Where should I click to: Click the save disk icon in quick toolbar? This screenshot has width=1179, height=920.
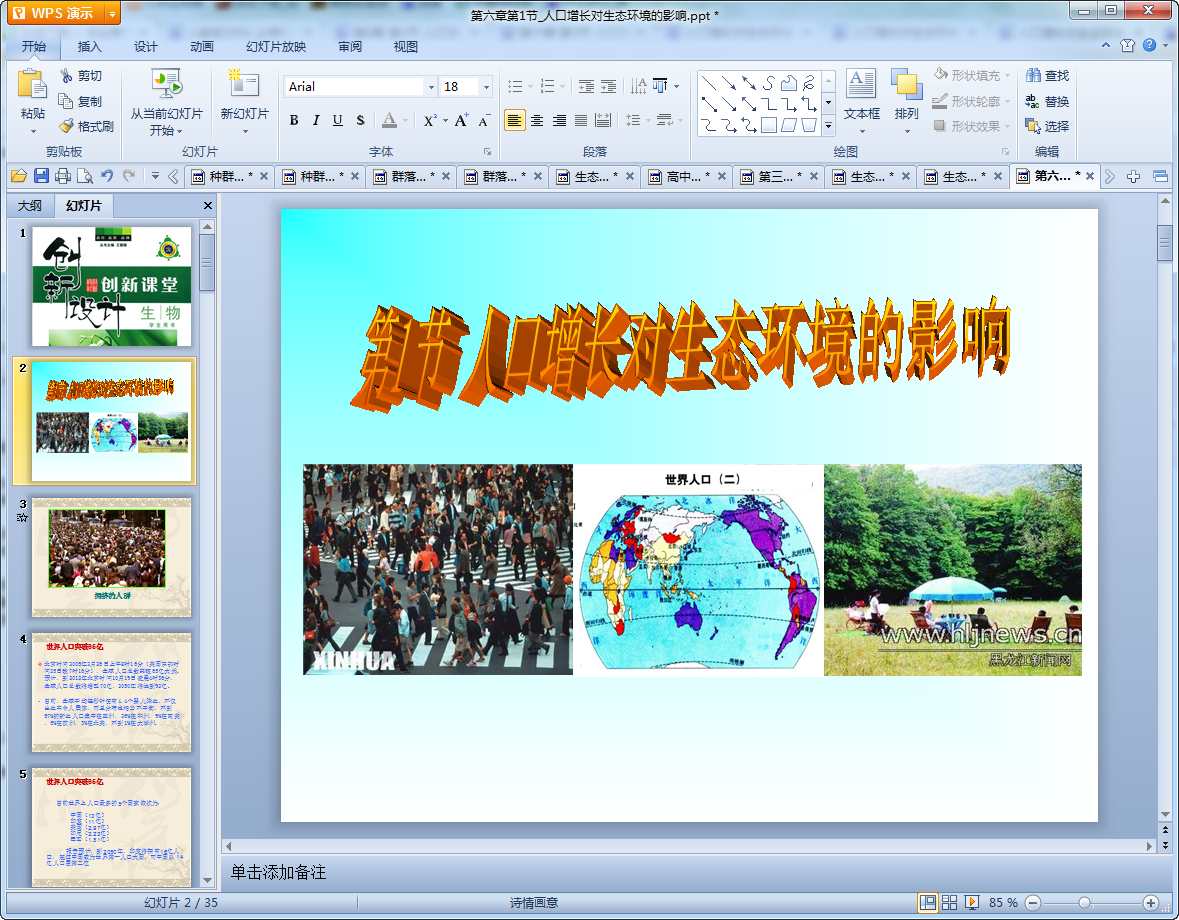coord(41,176)
